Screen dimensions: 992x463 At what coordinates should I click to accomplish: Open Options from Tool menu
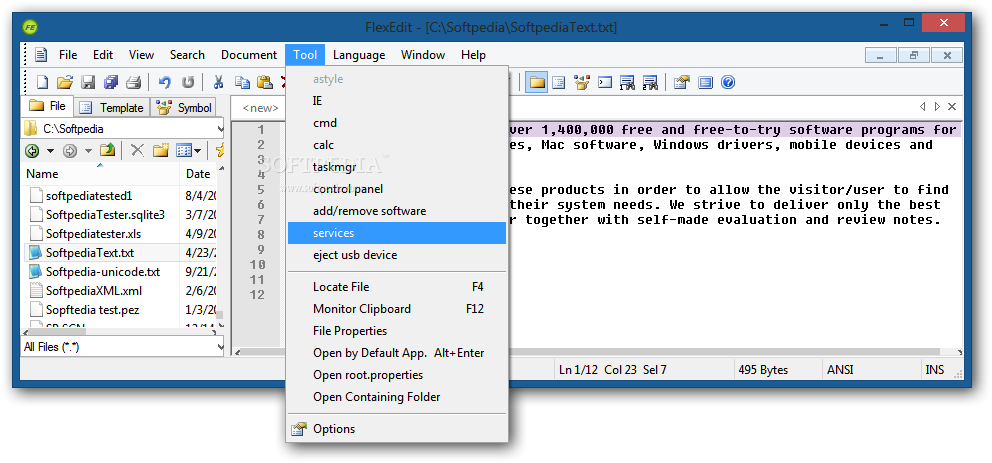pyautogui.click(x=397, y=429)
